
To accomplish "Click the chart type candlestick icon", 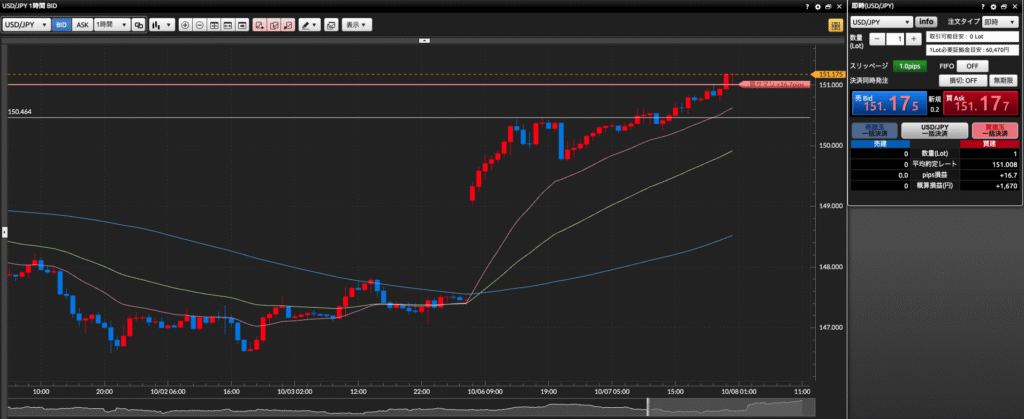I will pyautogui.click(x=160, y=24).
